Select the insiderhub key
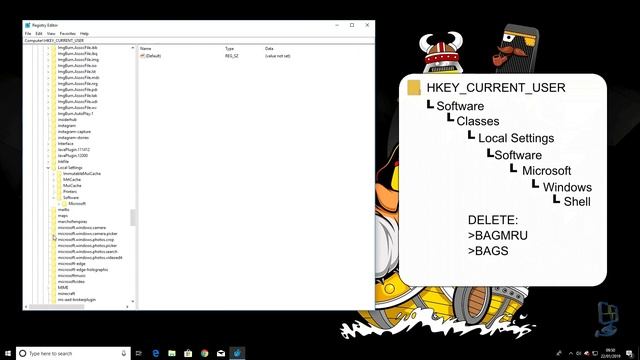The image size is (640, 360). [x=67, y=120]
